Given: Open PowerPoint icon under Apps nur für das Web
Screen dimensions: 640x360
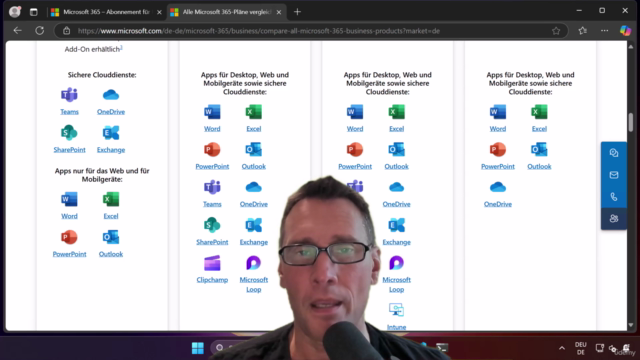Looking at the screenshot, I should (69, 237).
